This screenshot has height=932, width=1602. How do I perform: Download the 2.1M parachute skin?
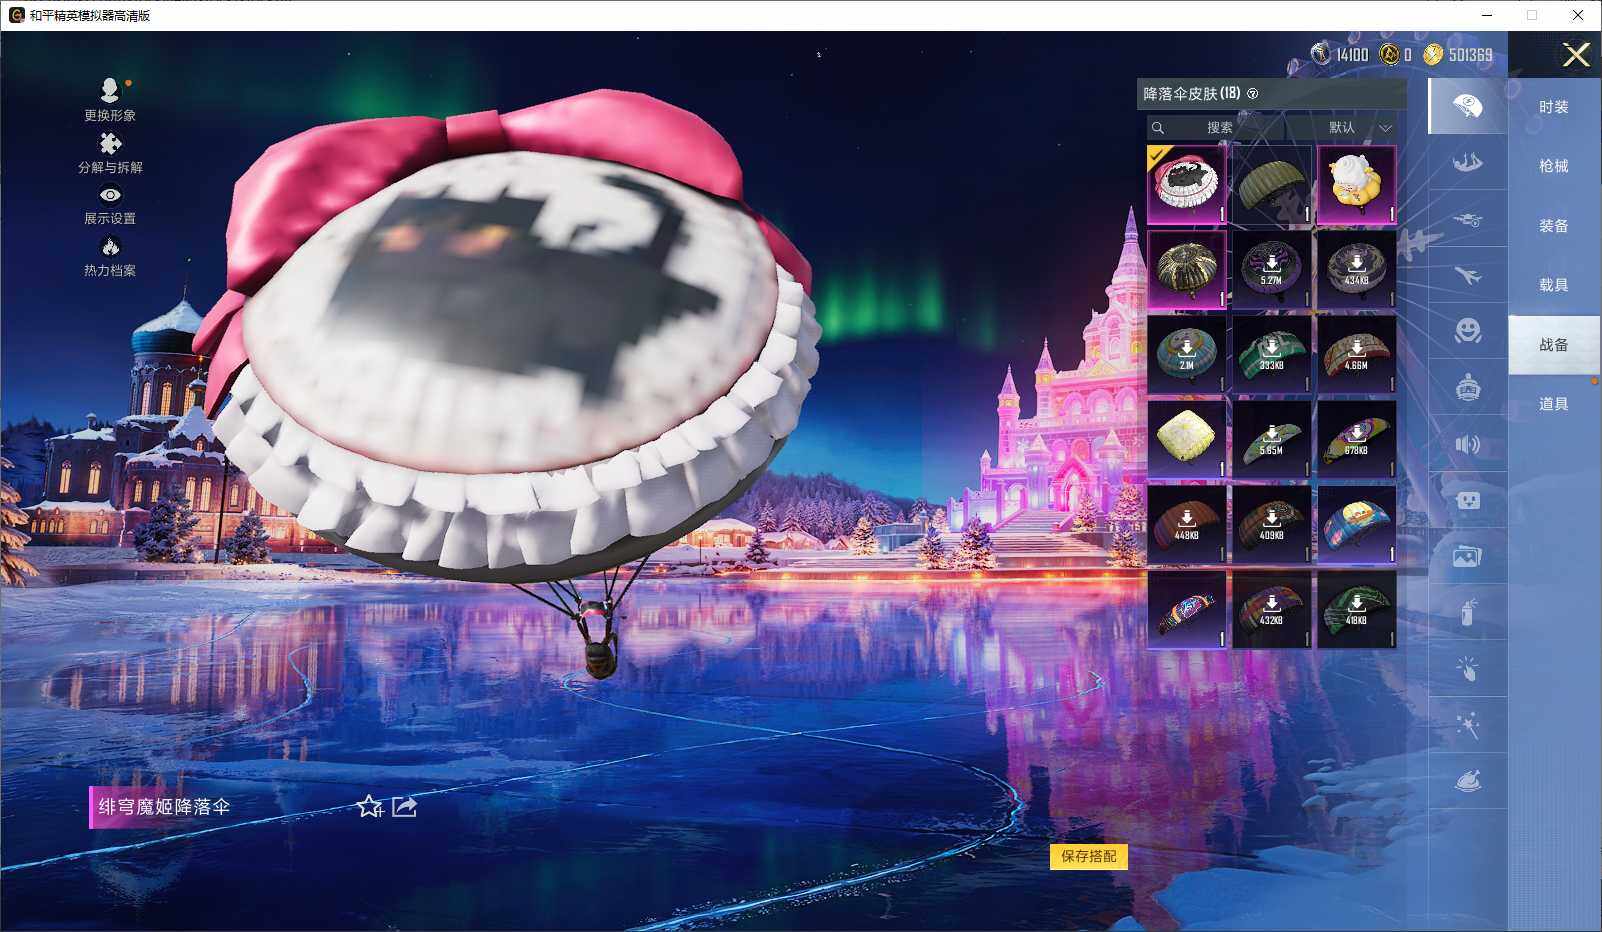[1187, 355]
